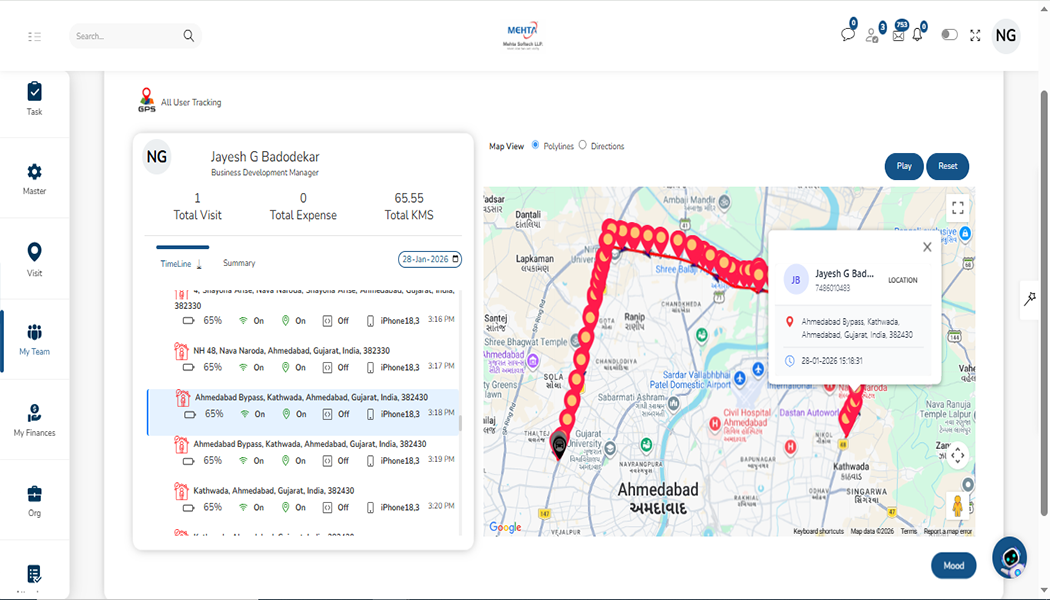The height and width of the screenshot is (600, 1050).
Task: Select the Directions map view option
Action: tap(583, 146)
